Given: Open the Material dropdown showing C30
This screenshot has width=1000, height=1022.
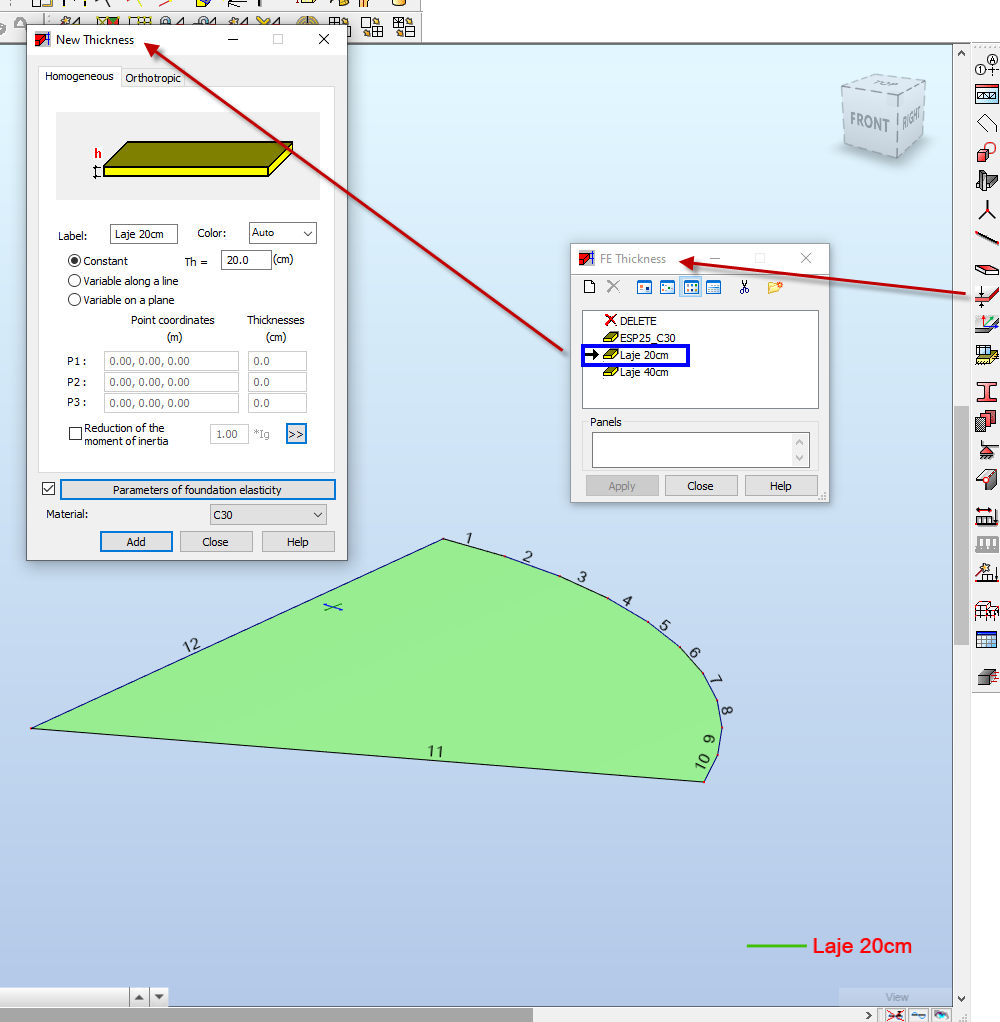Looking at the screenshot, I should 268,514.
